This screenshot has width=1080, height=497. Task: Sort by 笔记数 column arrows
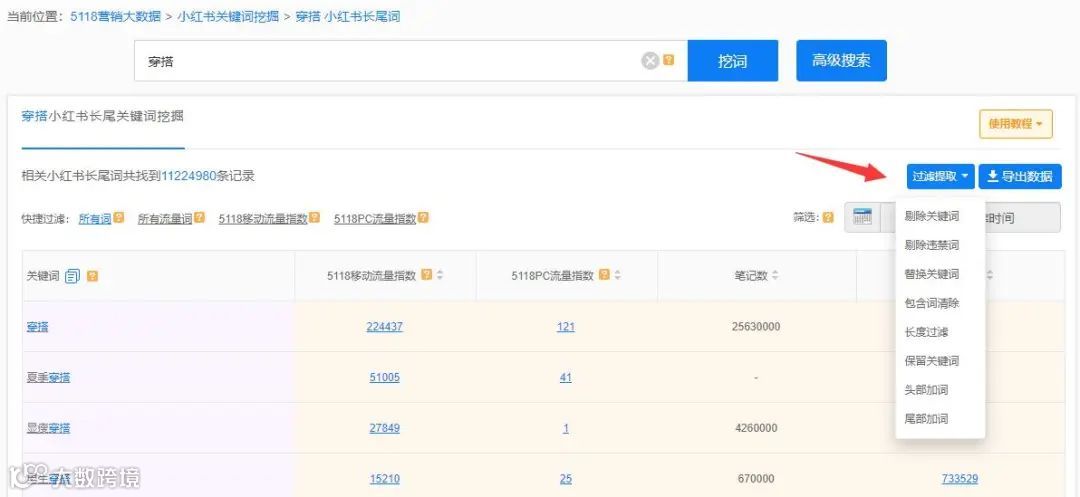click(775, 276)
